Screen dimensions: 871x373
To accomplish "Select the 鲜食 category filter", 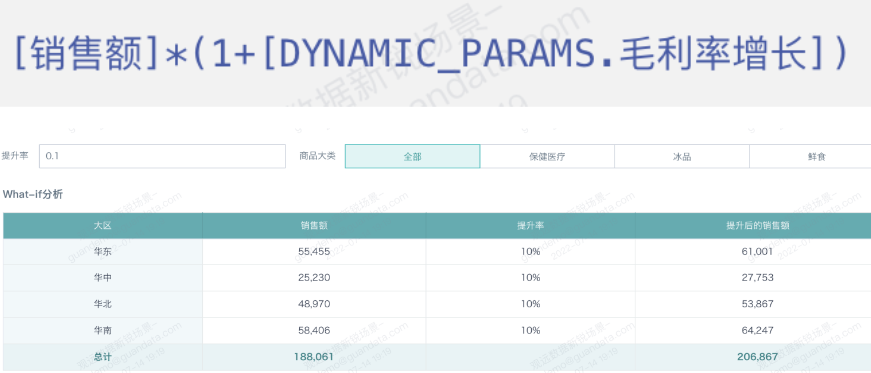I will click(810, 156).
